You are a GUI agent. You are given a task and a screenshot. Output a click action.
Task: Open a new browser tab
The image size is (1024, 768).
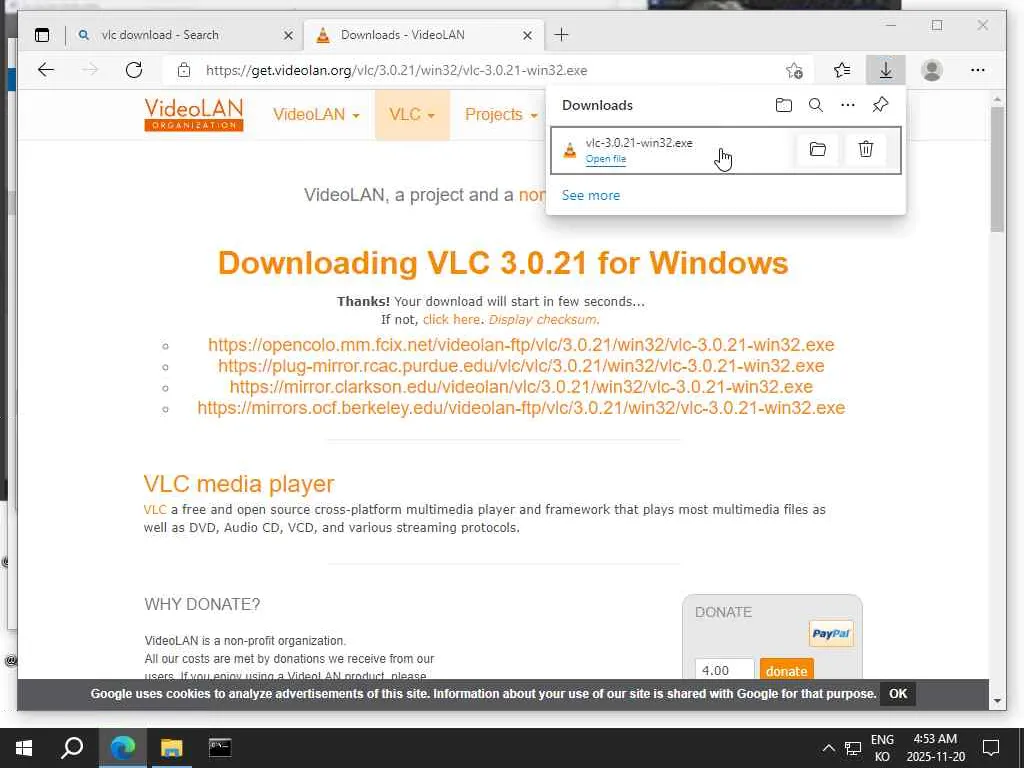click(x=562, y=35)
